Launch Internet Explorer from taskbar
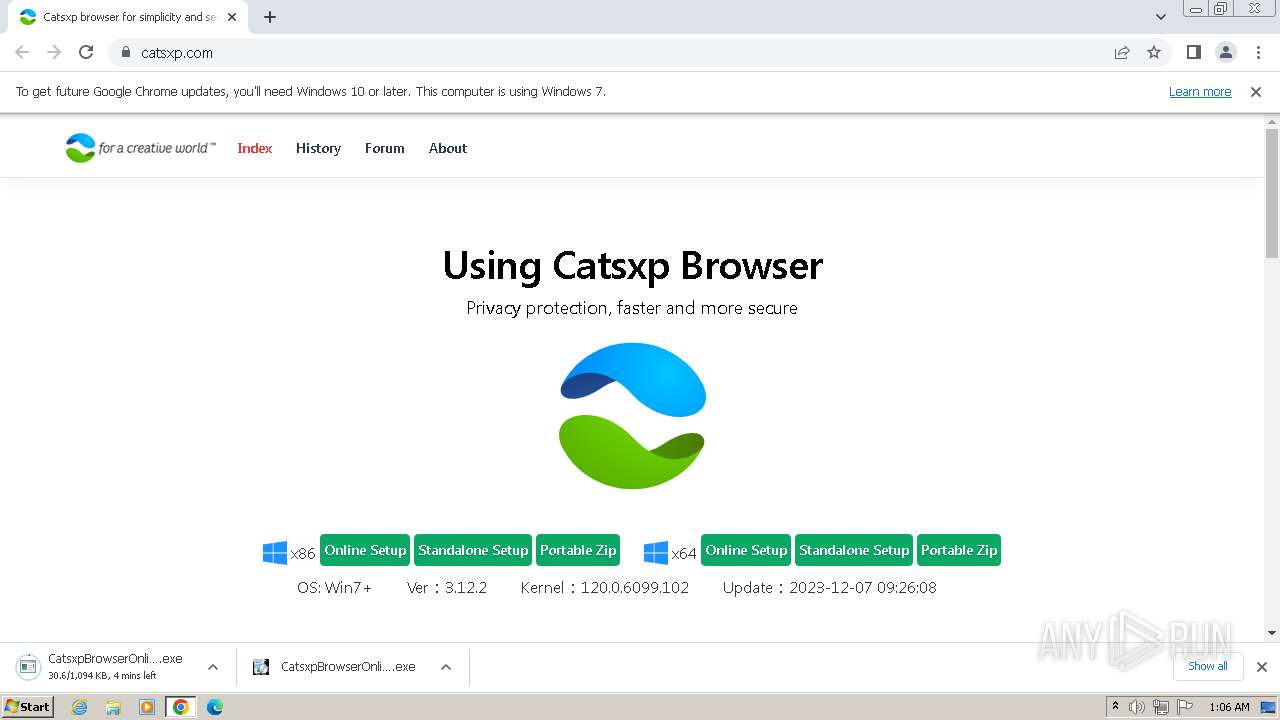Screen dimensions: 1280x720 tap(80, 707)
